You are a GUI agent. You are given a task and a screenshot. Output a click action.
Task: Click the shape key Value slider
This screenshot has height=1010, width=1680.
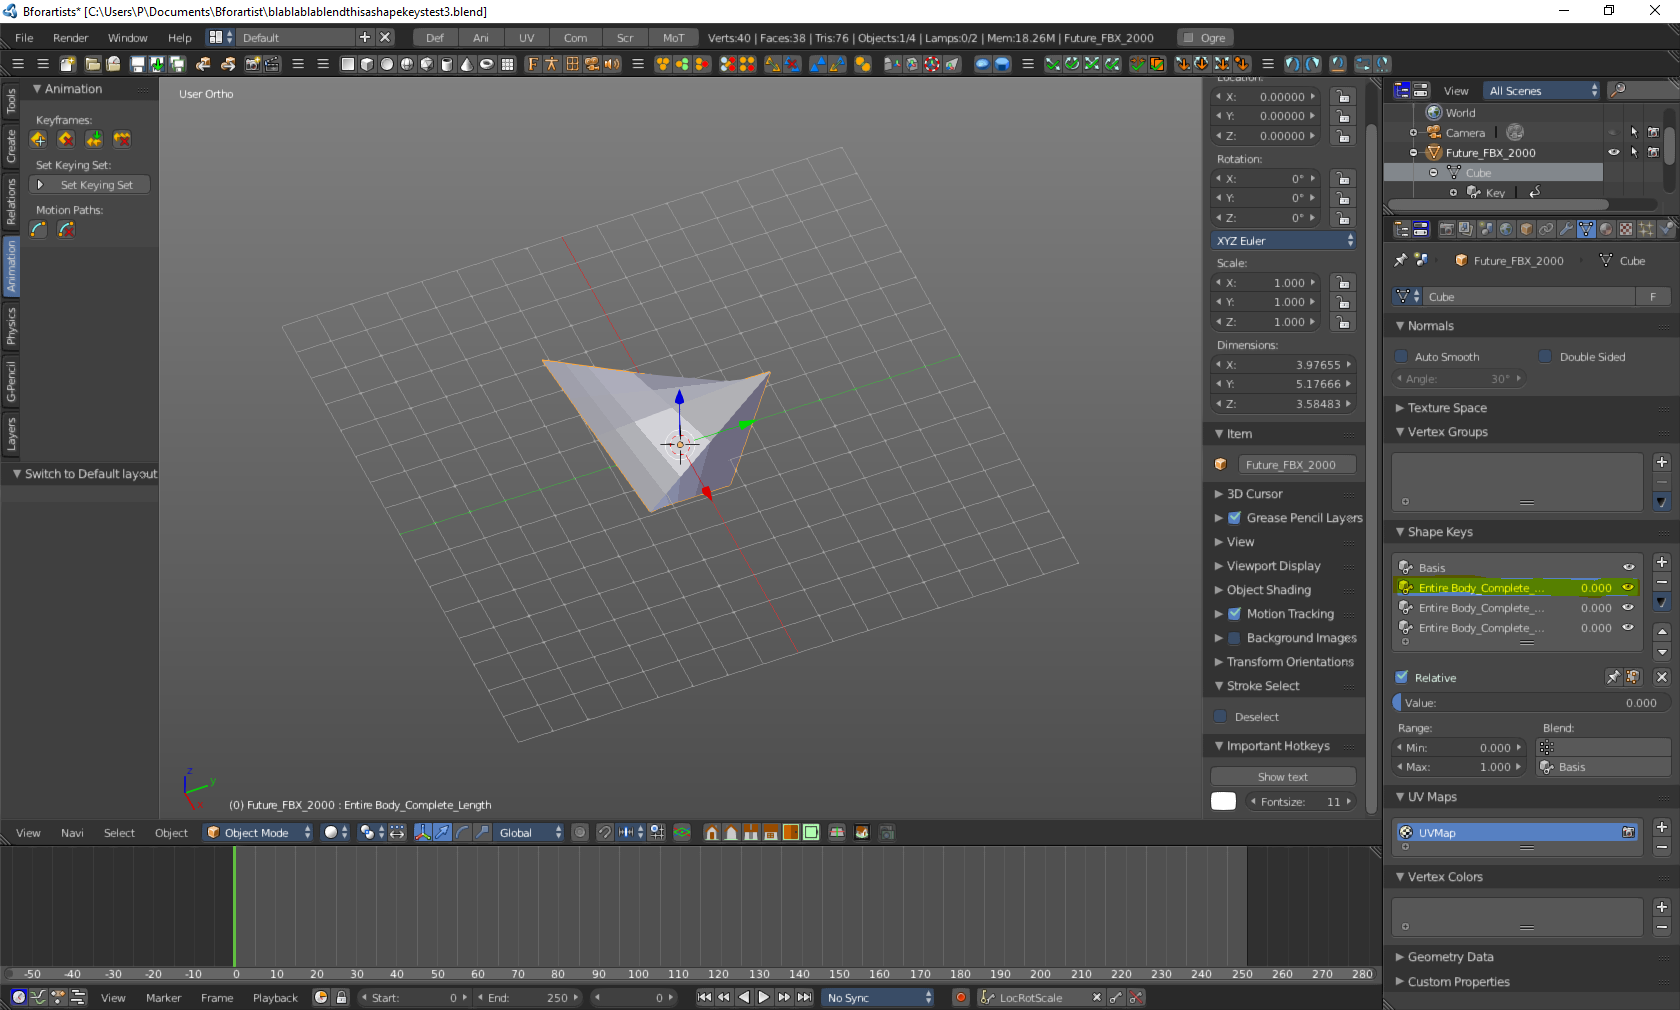click(x=1528, y=703)
